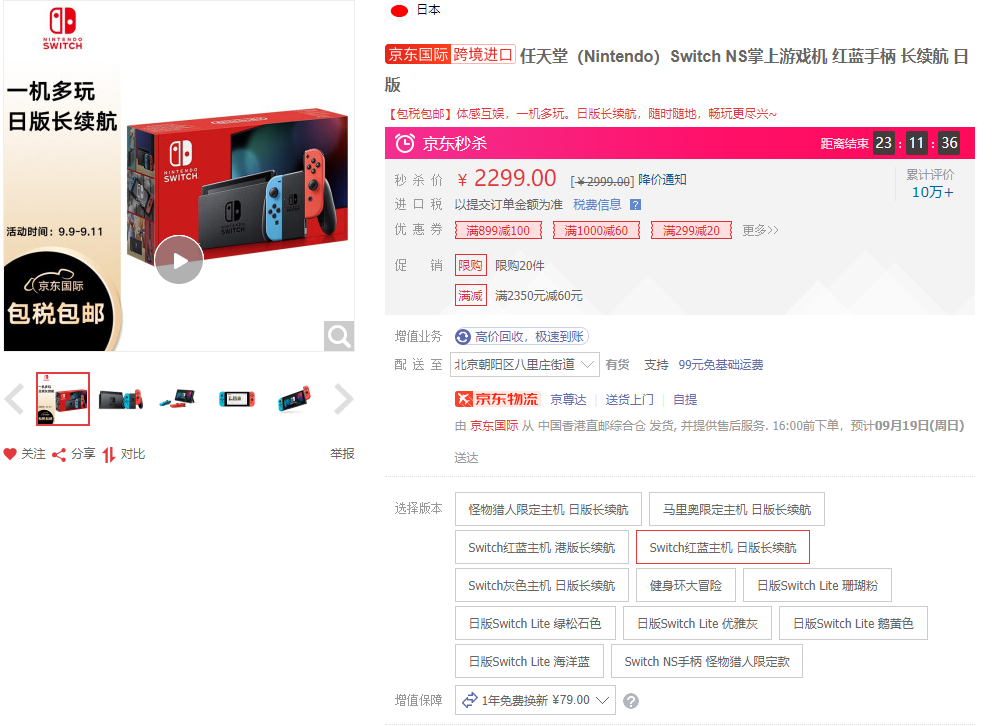This screenshot has width=998, height=726.
Task: Click the Japan flag icon
Action: coord(399,10)
